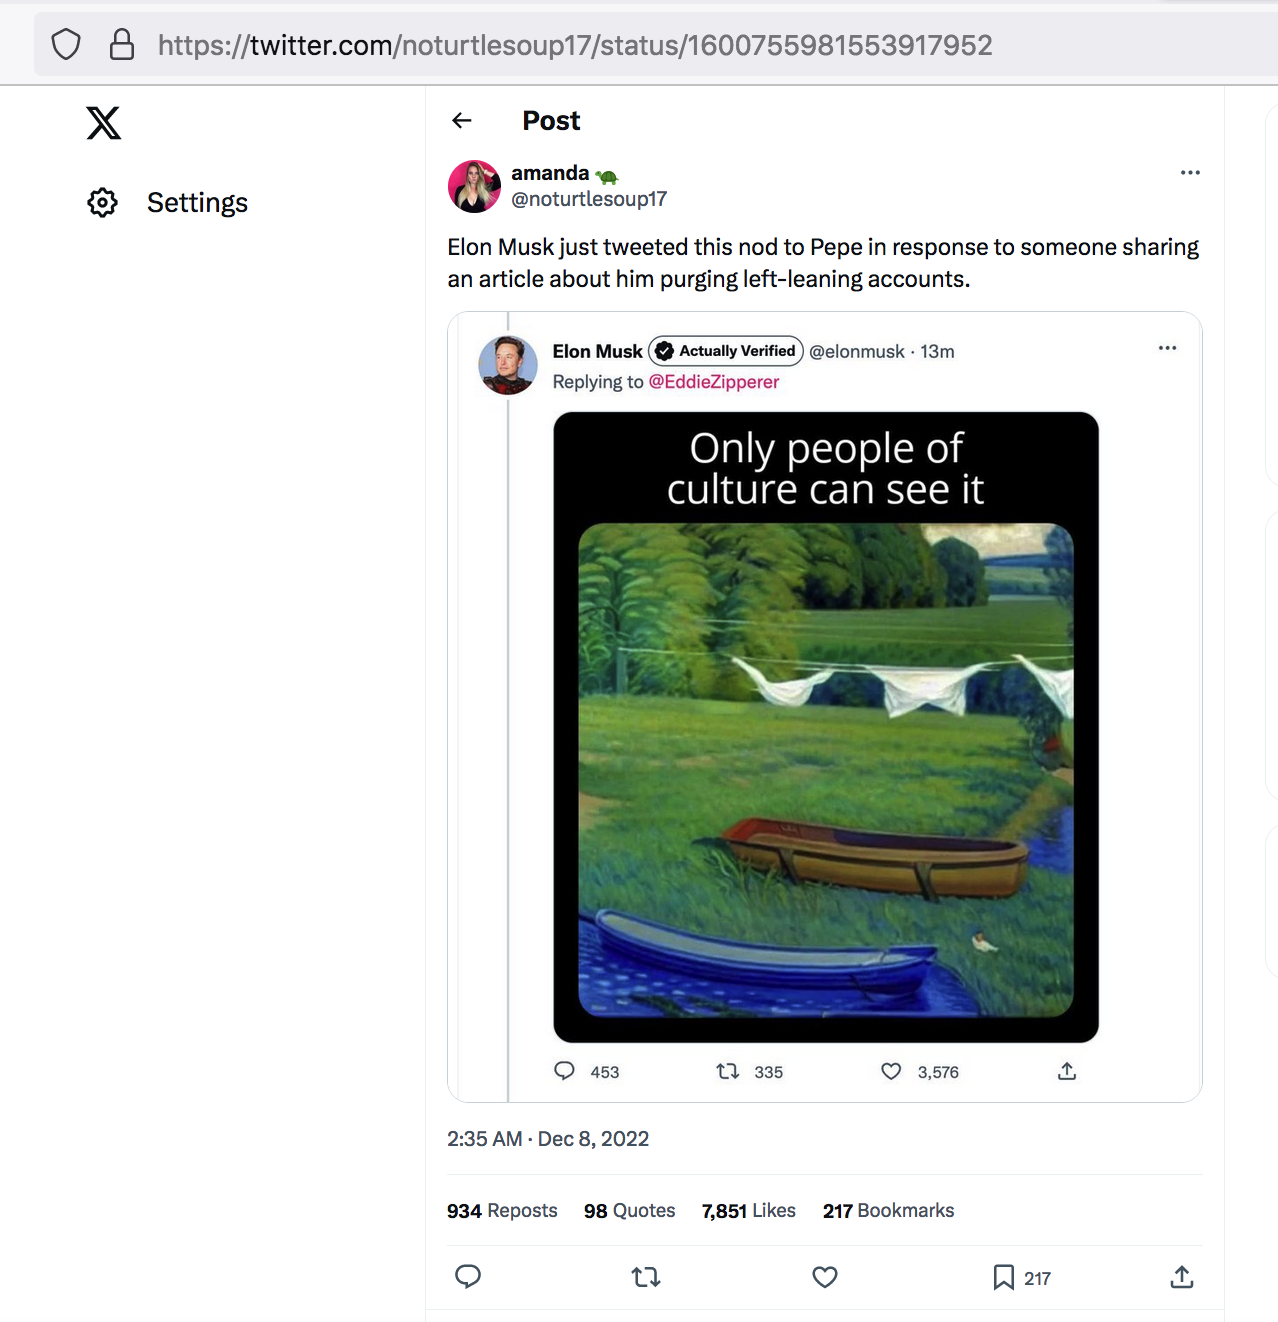Click reply icon on the quoted tweet

click(x=565, y=1071)
